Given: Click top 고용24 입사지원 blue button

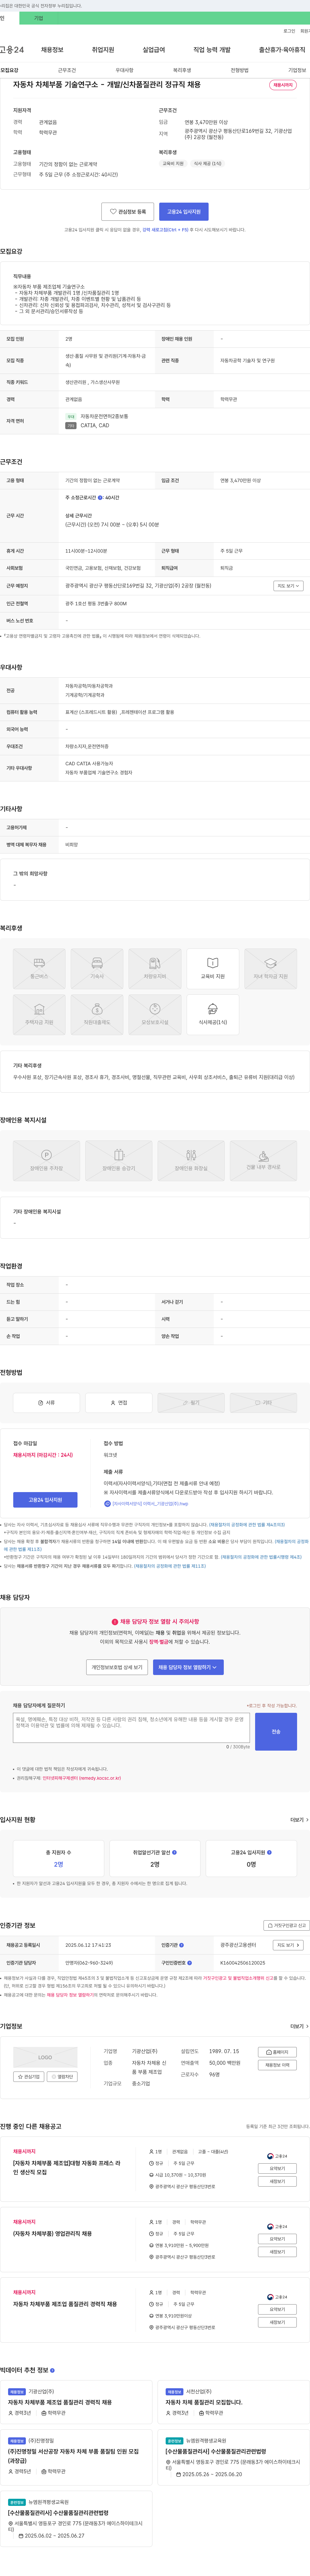Looking at the screenshot, I should tap(184, 212).
